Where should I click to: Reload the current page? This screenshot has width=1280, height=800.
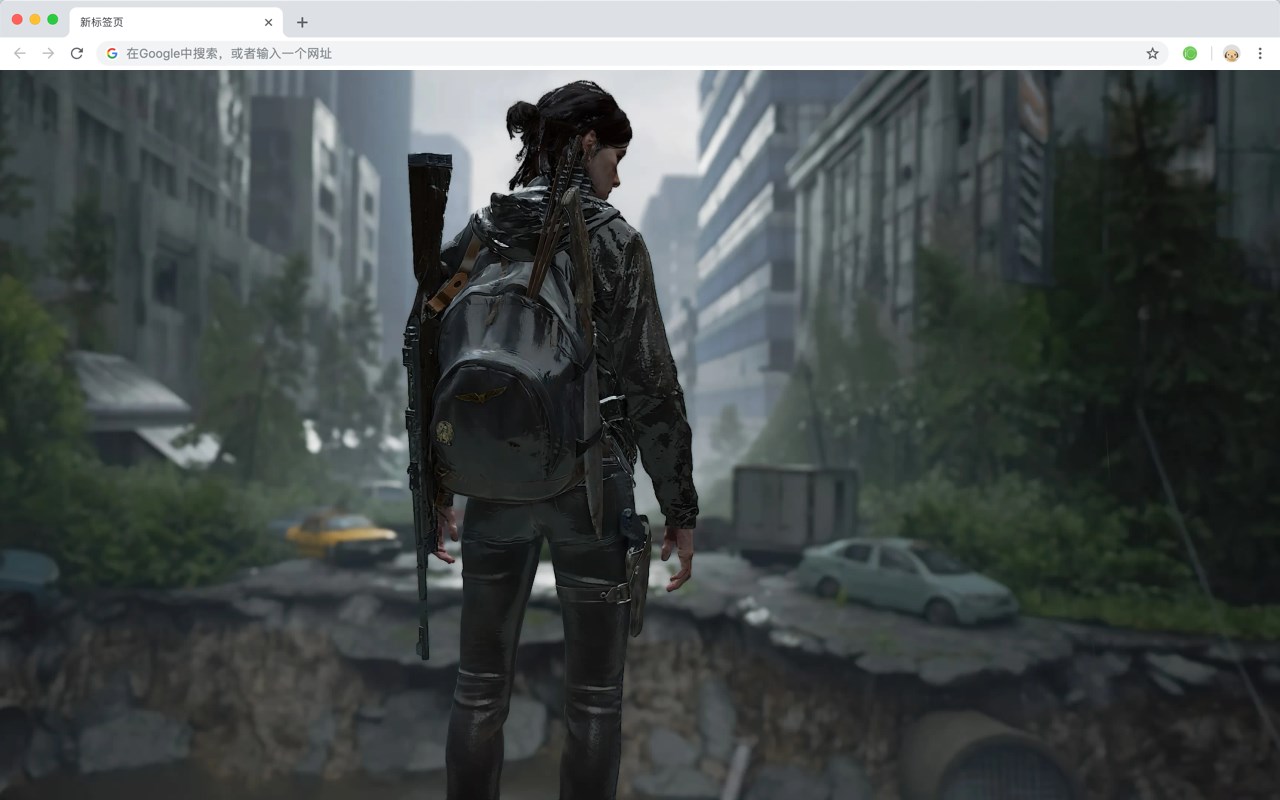click(77, 53)
